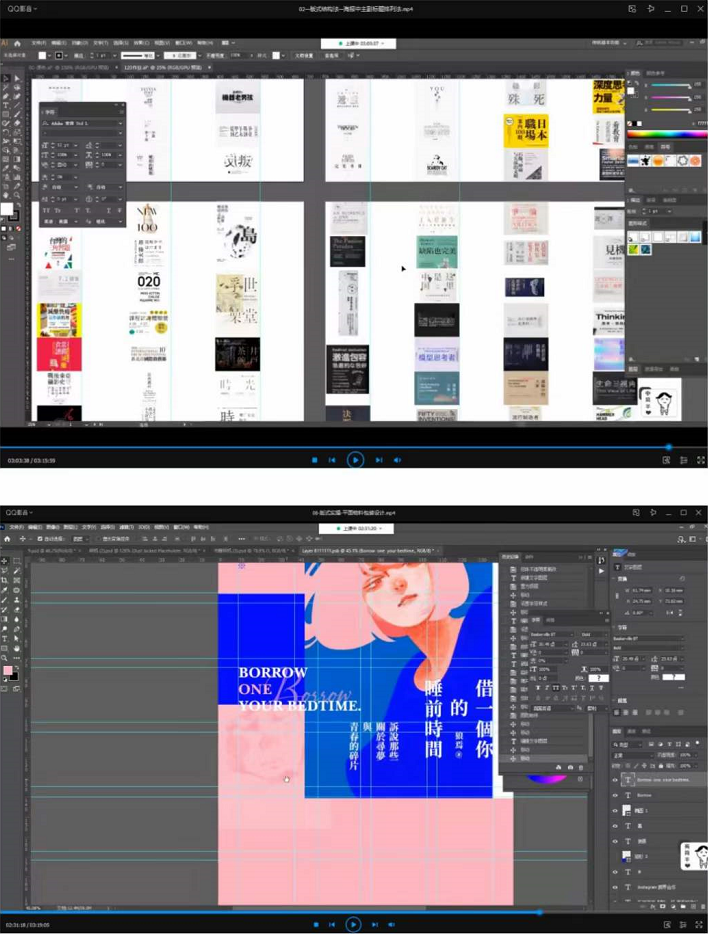Play the video in the bottom QQ影音 player

pyautogui.click(x=353, y=924)
